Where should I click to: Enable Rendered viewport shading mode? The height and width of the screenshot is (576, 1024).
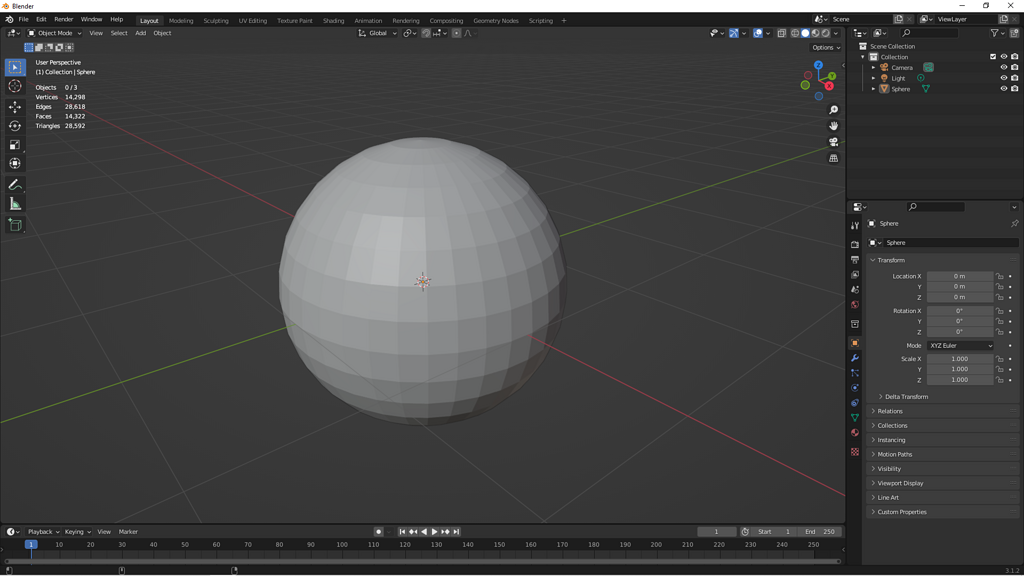[x=826, y=32]
